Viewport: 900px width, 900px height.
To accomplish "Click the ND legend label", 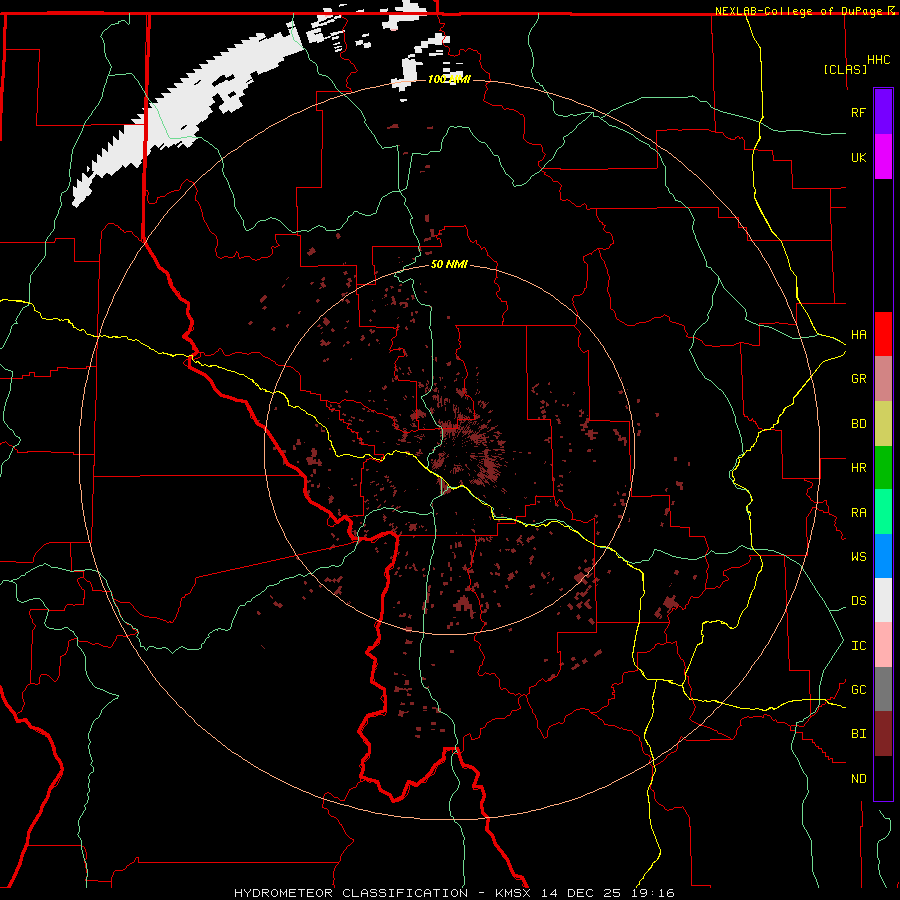I will pos(858,779).
